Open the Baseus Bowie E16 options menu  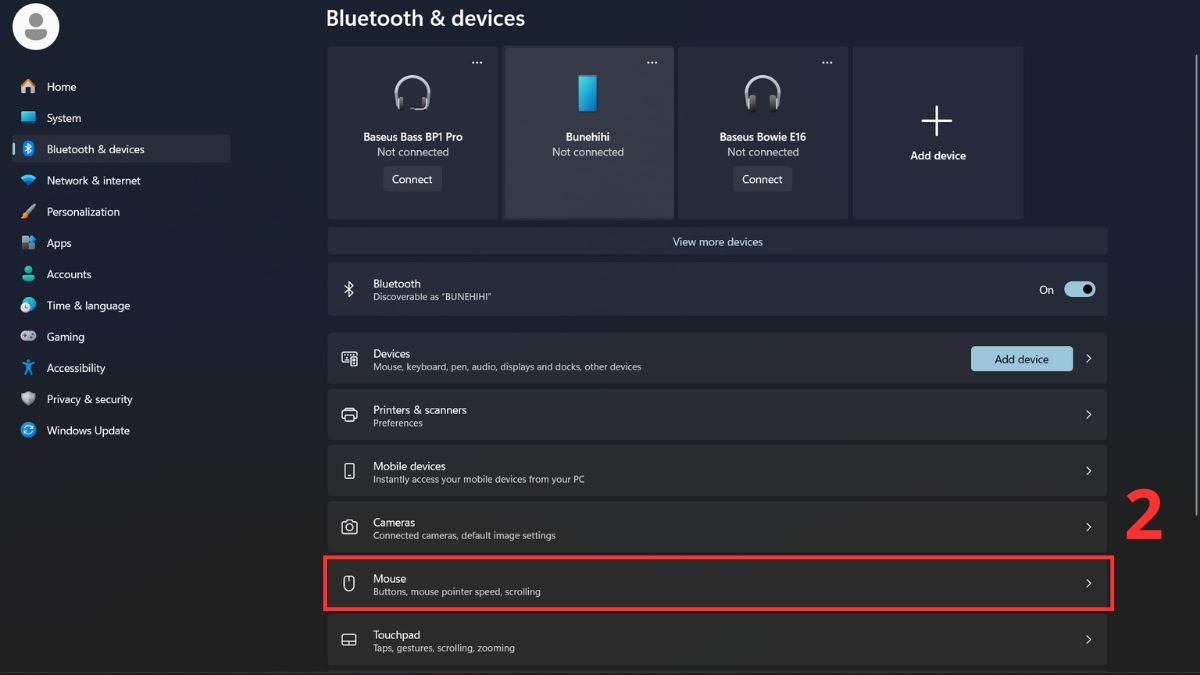[827, 61]
